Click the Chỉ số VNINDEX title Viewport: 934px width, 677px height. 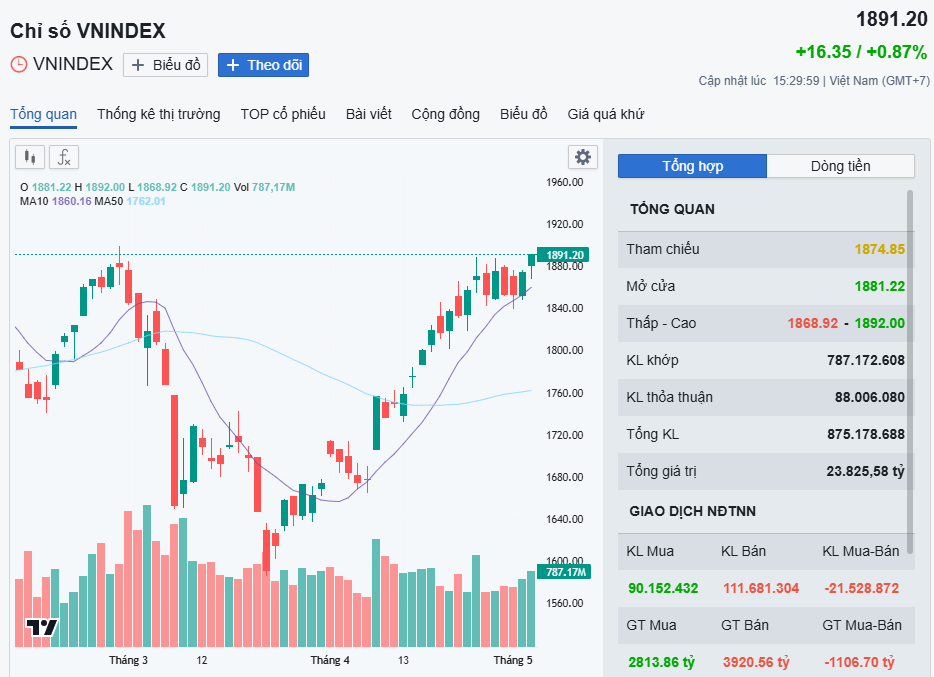tap(88, 31)
